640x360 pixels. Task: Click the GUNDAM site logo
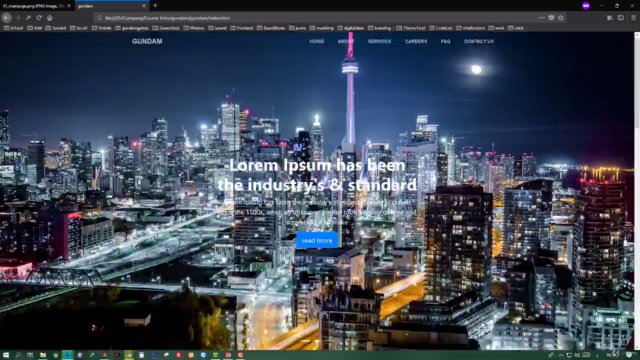(147, 41)
